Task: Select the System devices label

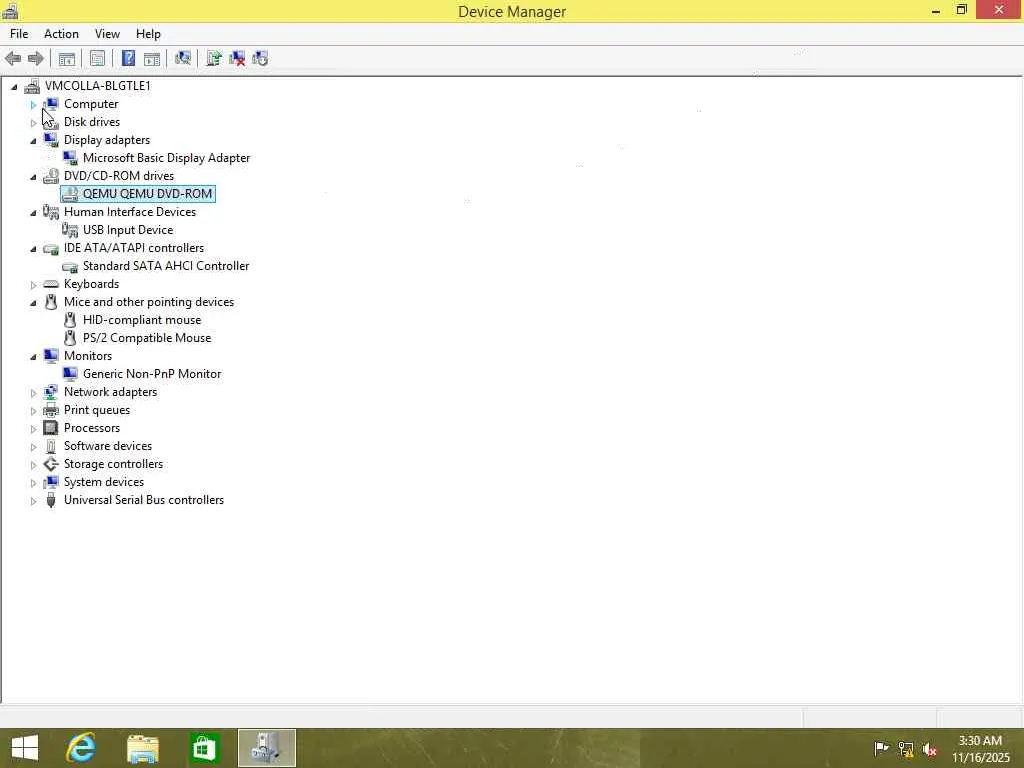Action: click(104, 482)
